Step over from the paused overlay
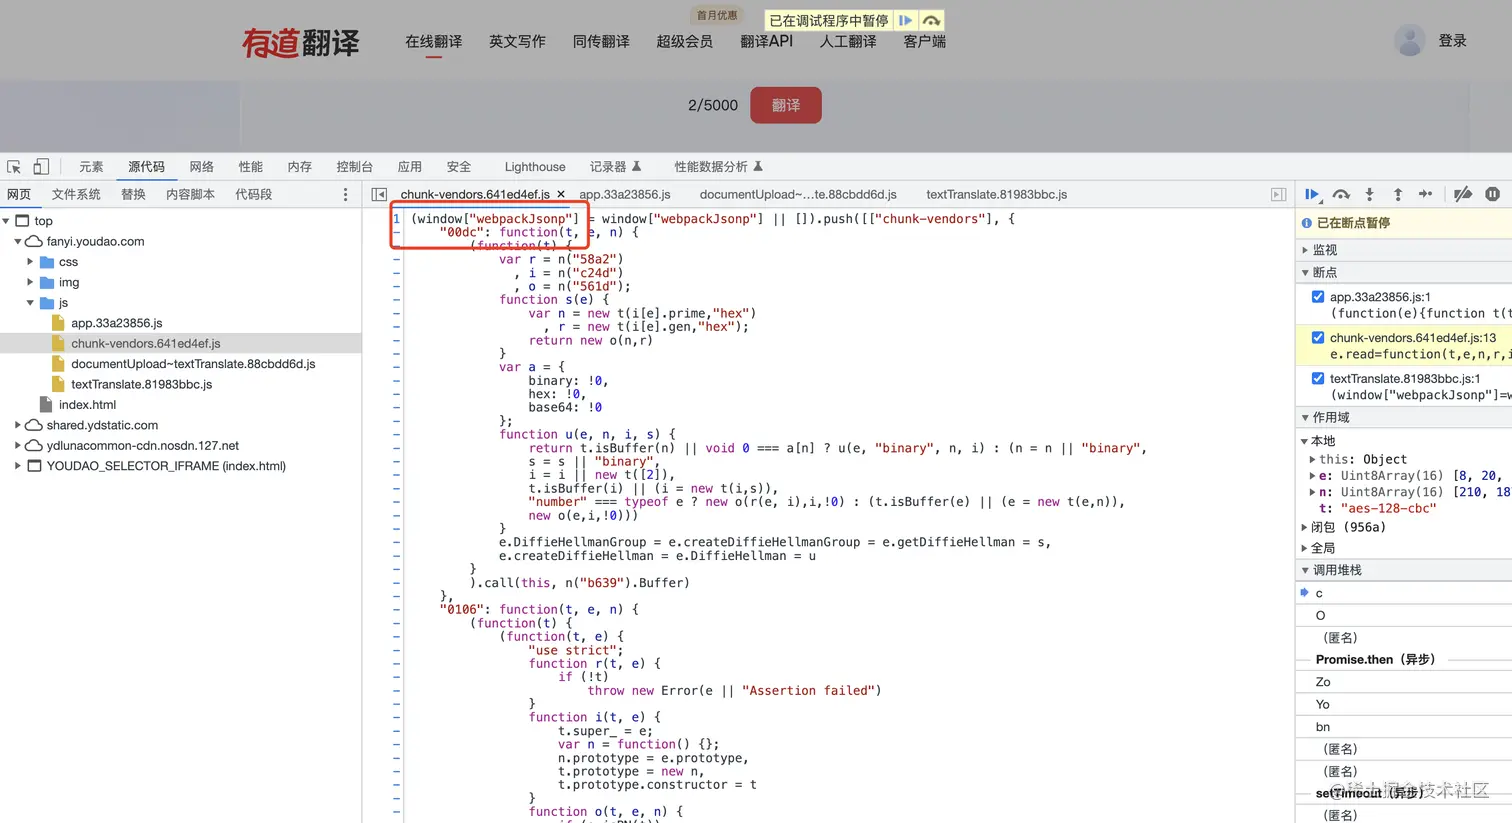The image size is (1512, 823). click(932, 20)
